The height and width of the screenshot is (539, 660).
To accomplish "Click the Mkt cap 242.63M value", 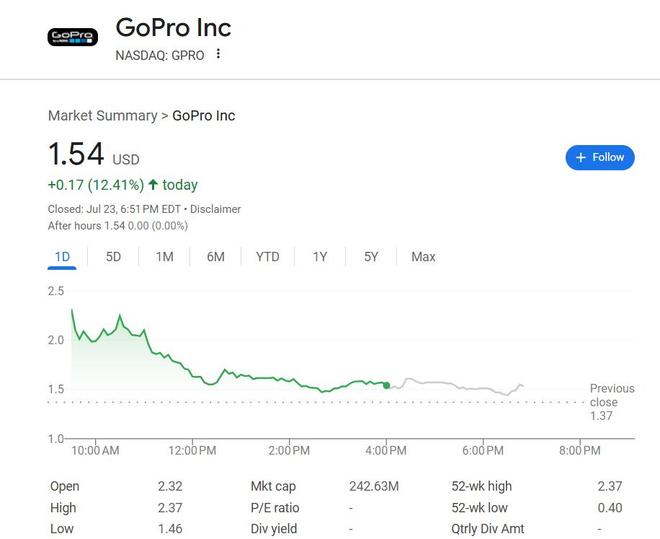I will [374, 486].
